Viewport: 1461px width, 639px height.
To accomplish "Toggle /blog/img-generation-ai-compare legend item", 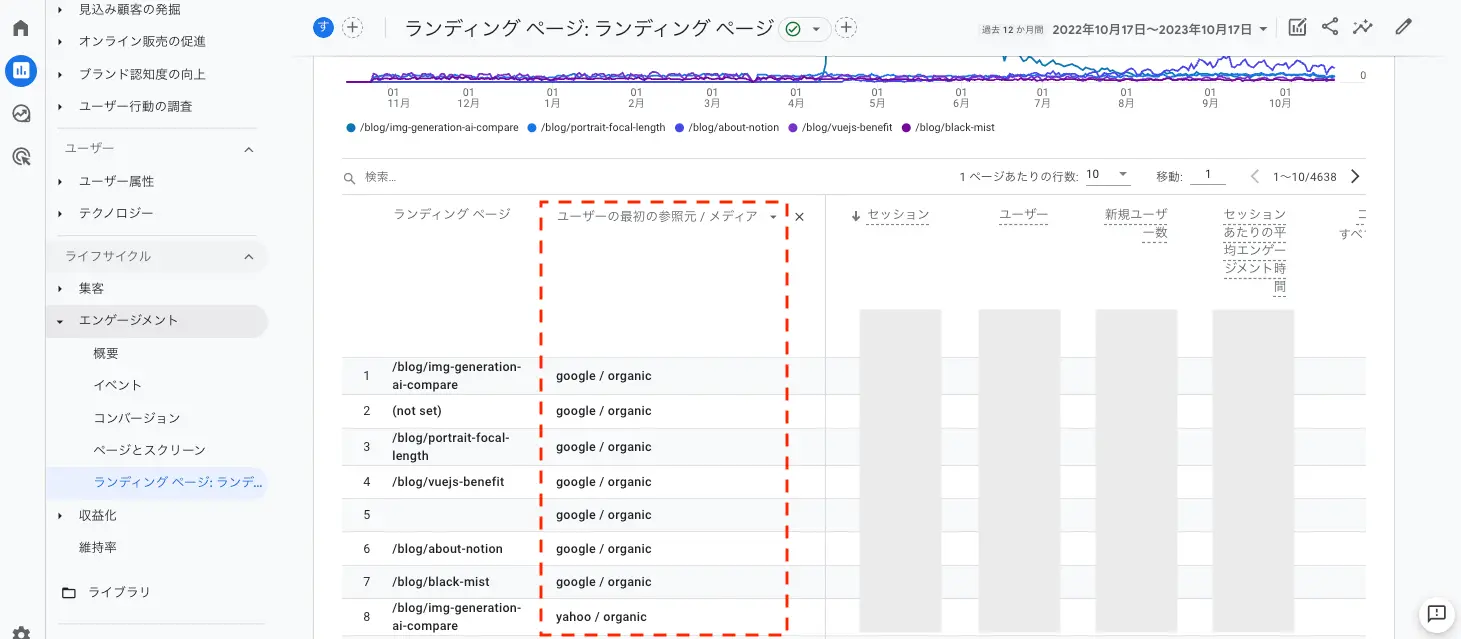I will pos(432,128).
